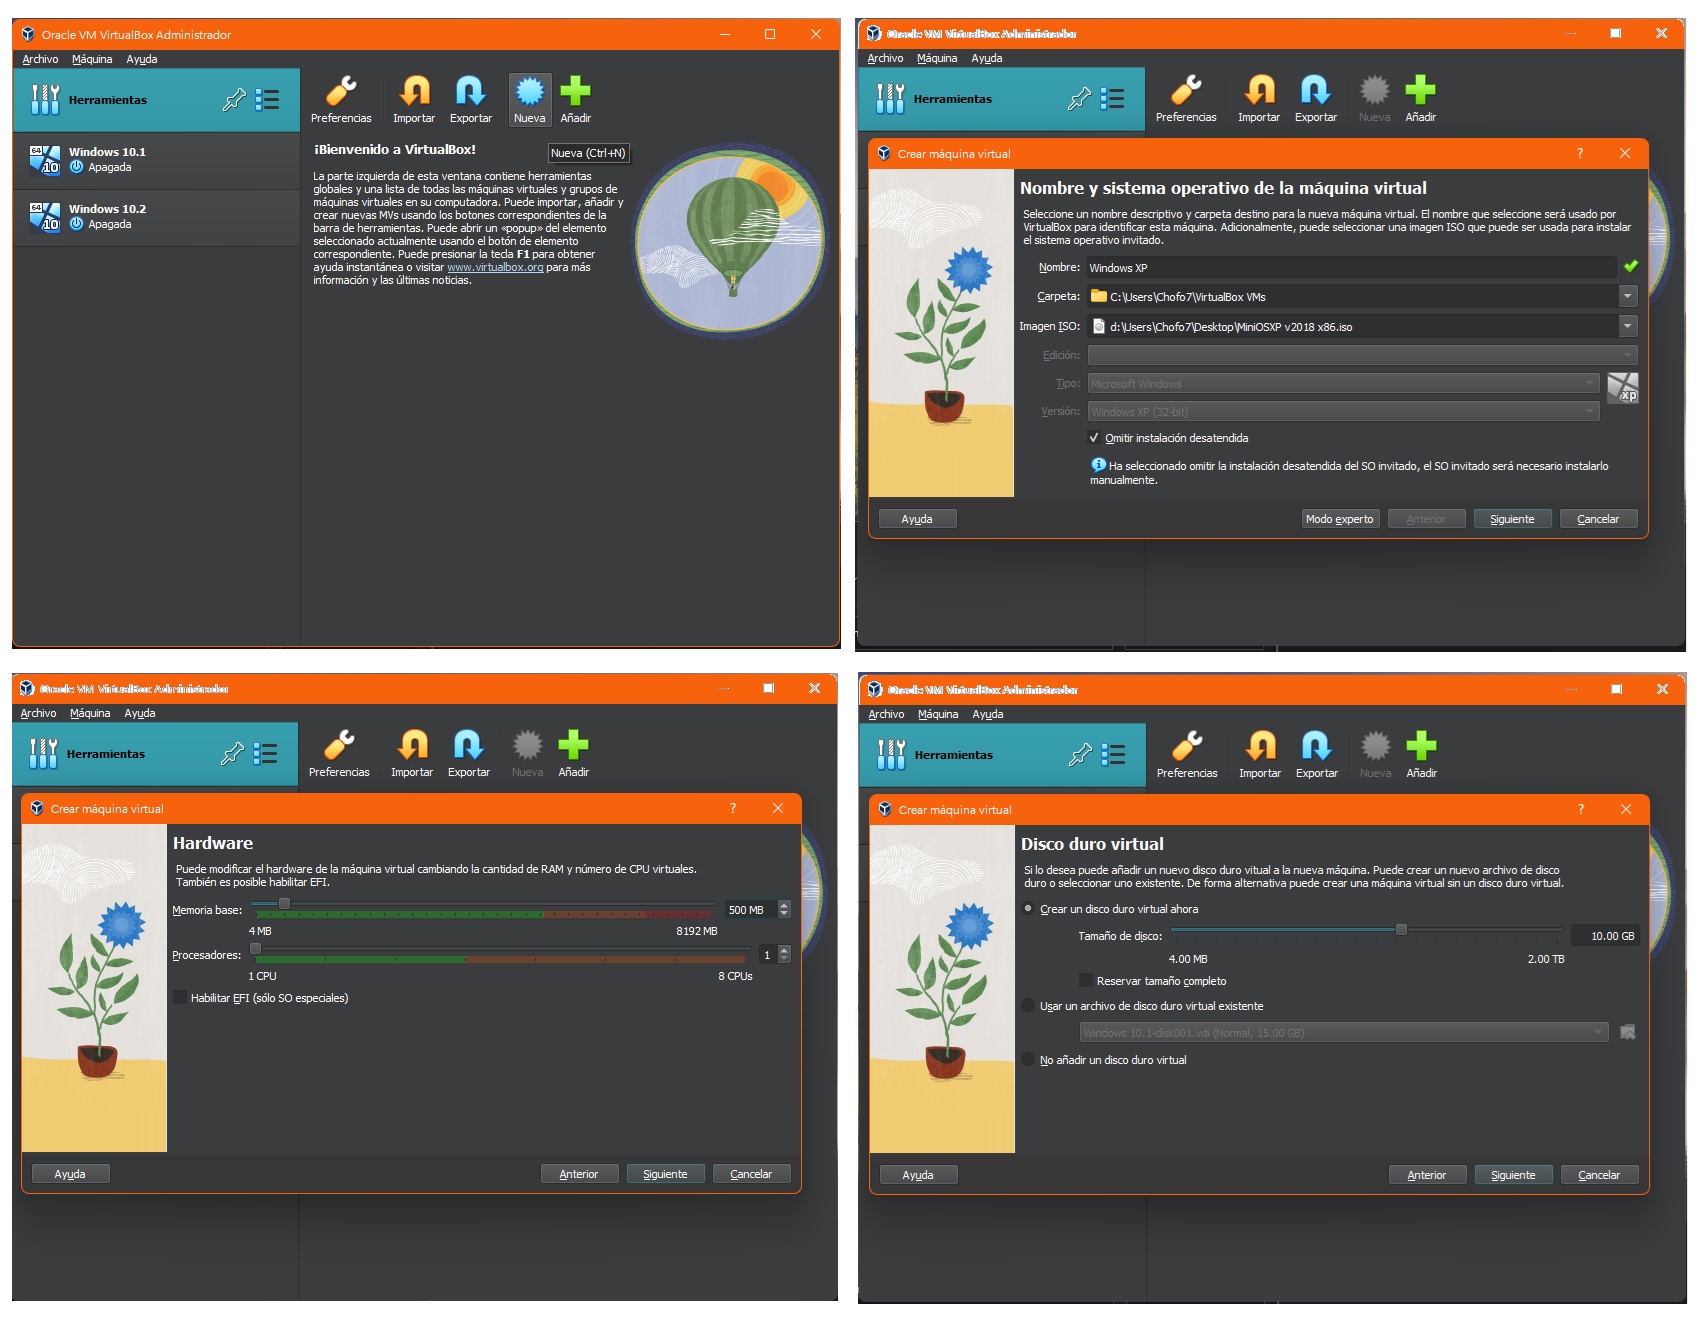Click the Procesadores spinner arrows

click(784, 954)
